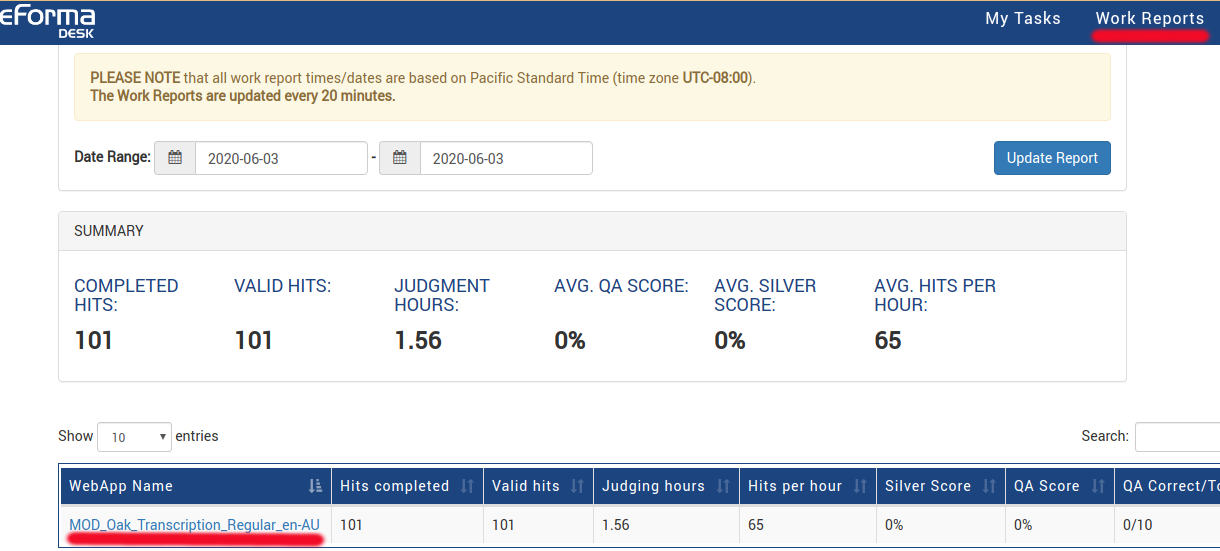1220x551 pixels.
Task: Sort by Hits per hour icon
Action: point(860,486)
